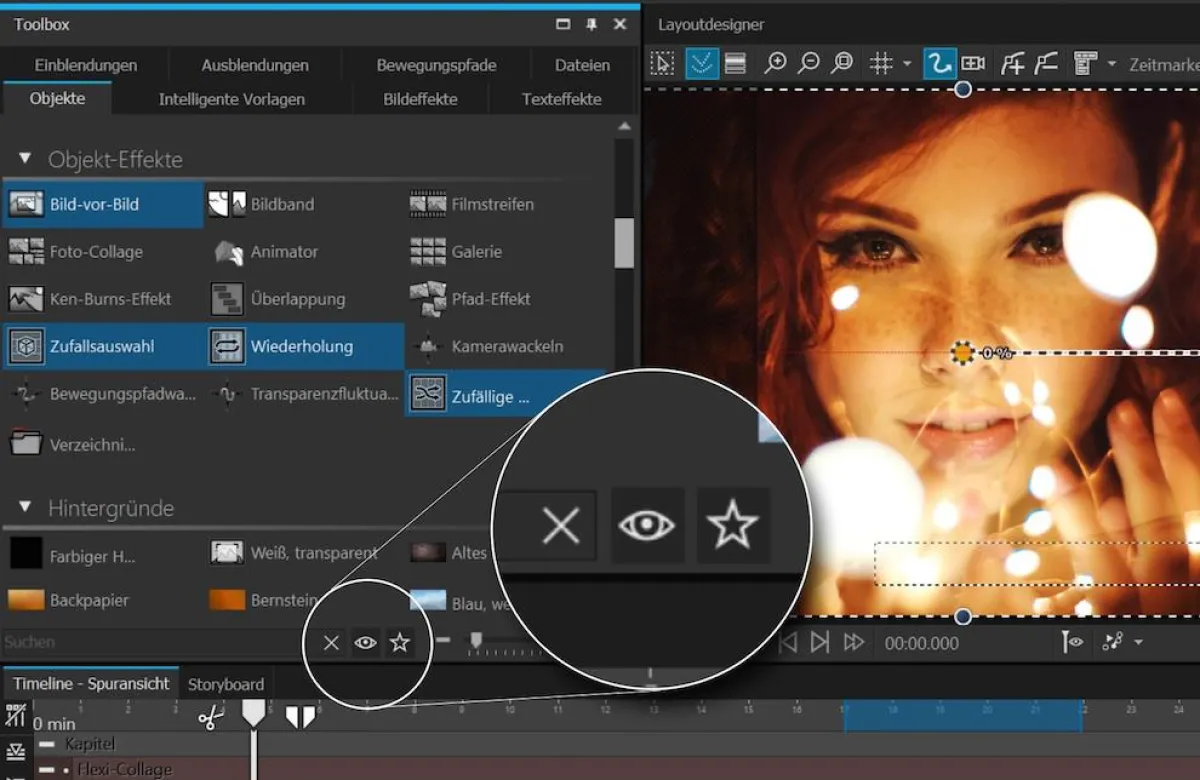Select the motion path tool icon
The width and height of the screenshot is (1200, 780).
(x=938, y=64)
